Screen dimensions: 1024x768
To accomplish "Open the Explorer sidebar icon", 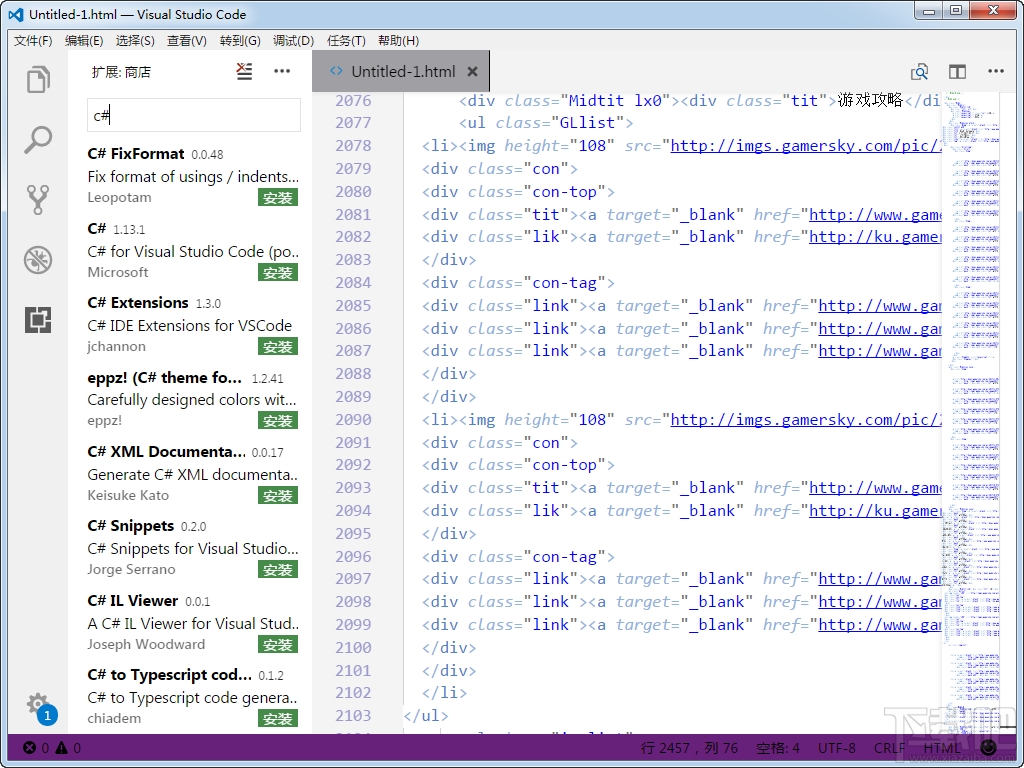I will pos(37,79).
